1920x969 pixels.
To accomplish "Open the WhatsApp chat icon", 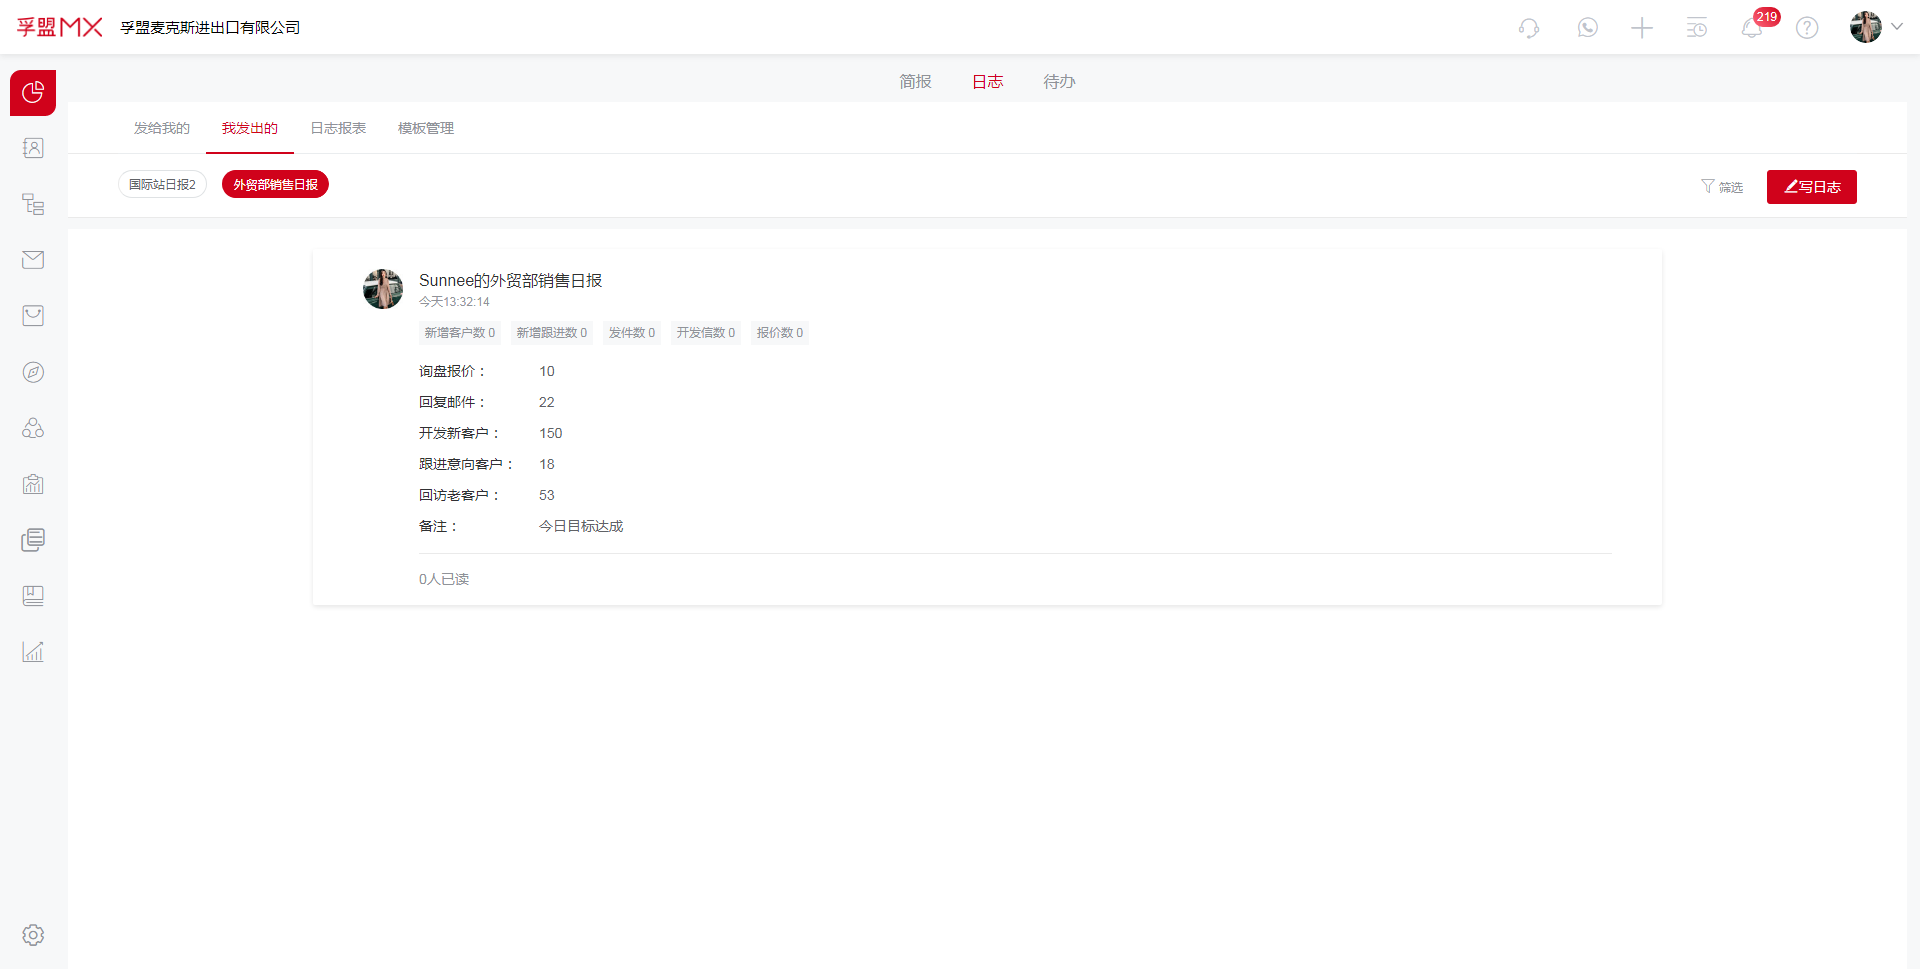I will click(1587, 28).
